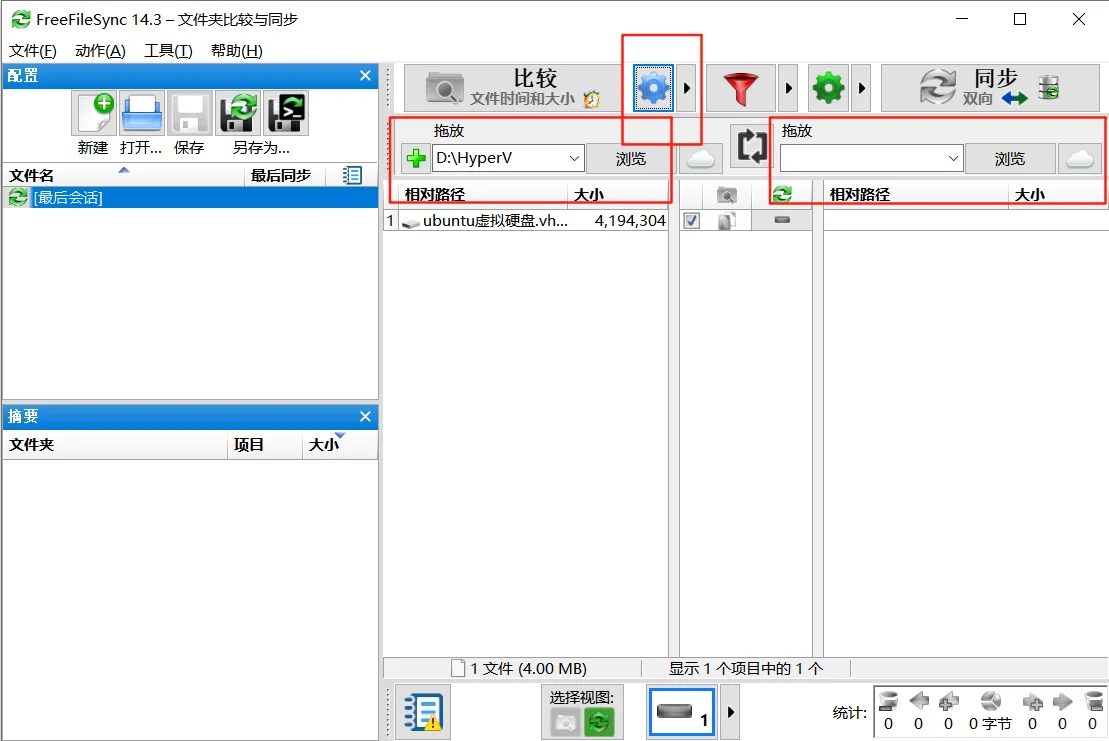
Task: Expand sync settings arrow beside green gear
Action: point(861,88)
